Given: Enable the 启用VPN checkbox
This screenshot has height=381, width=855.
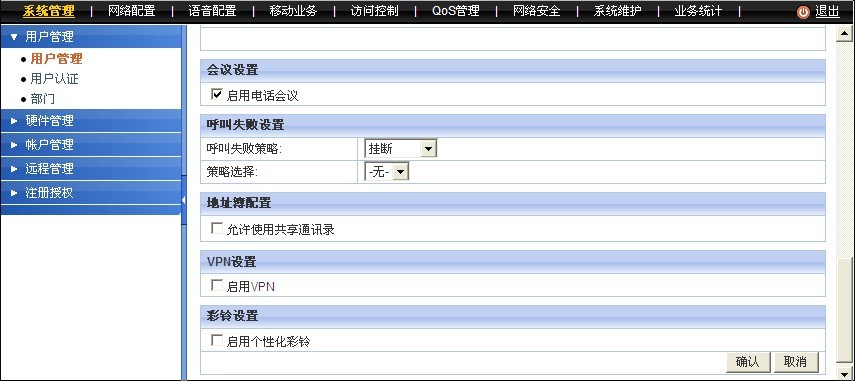Looking at the screenshot, I should coord(216,285).
